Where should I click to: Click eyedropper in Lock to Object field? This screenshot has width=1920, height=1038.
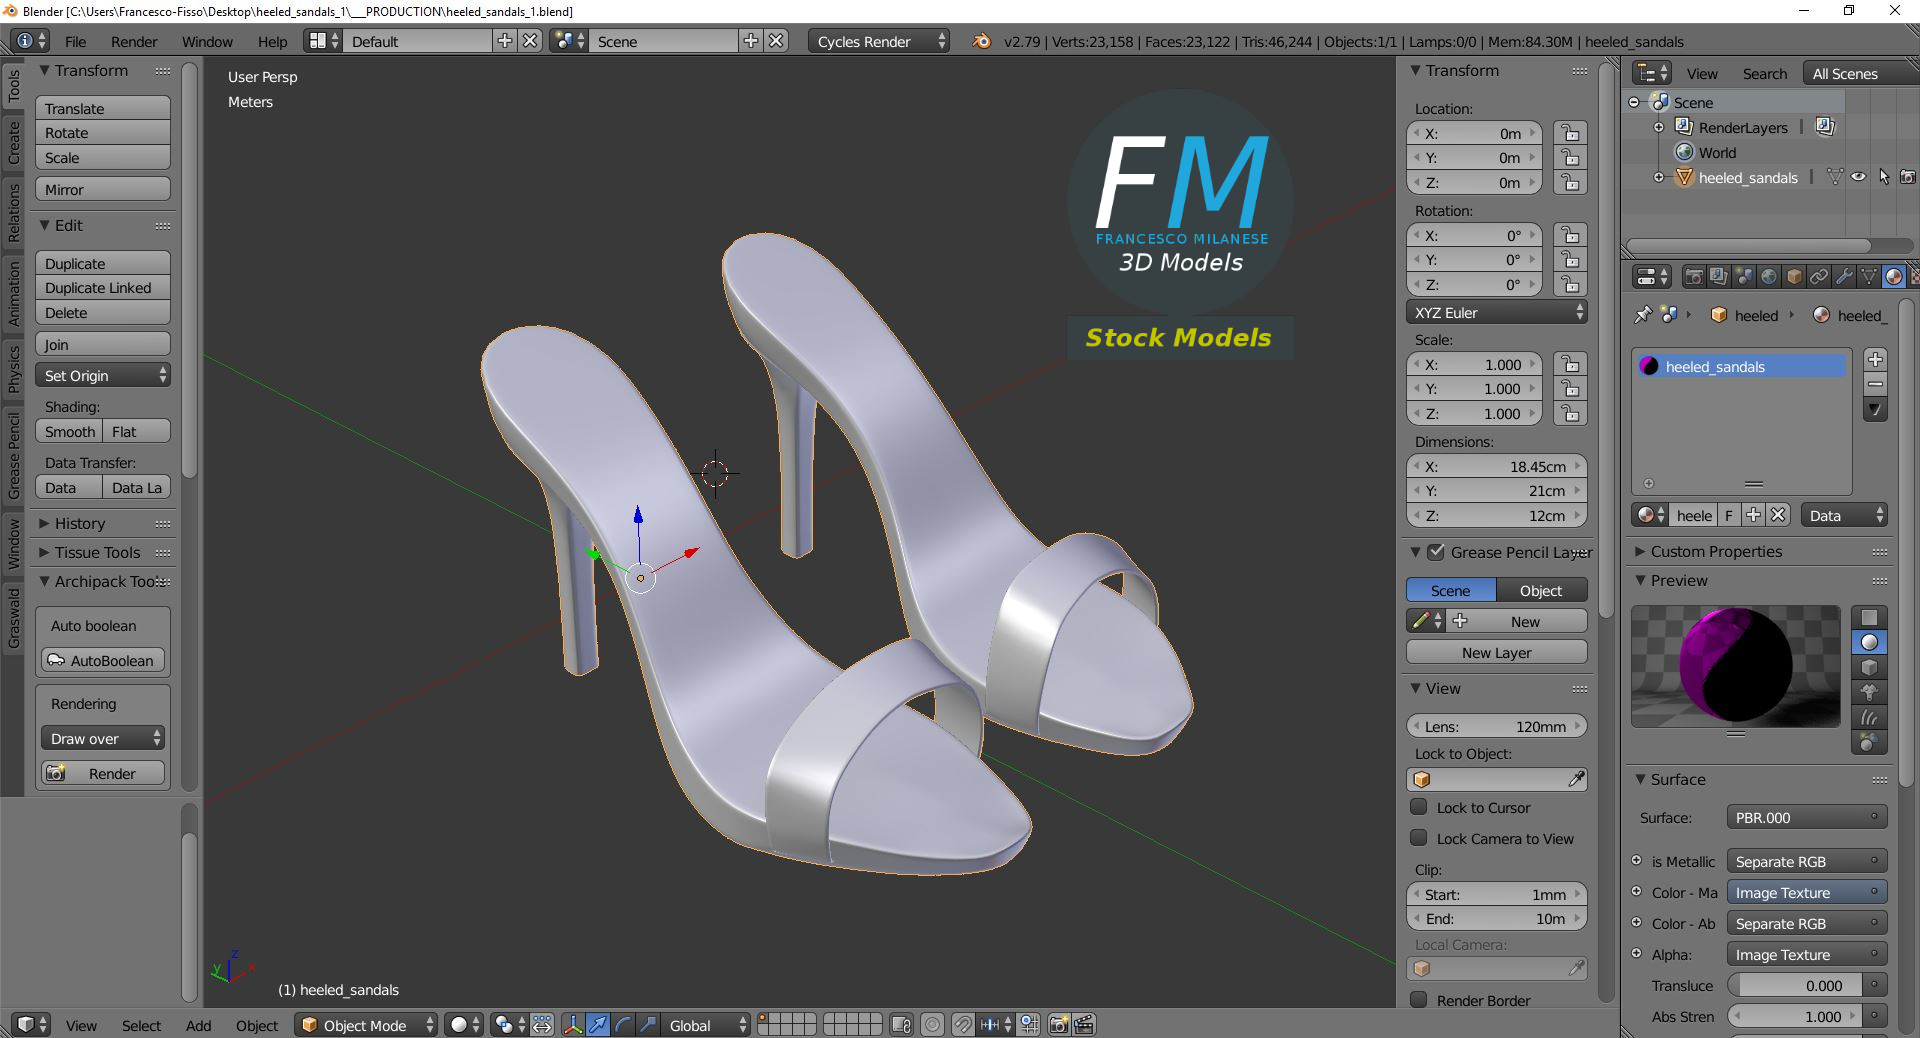coord(1576,779)
